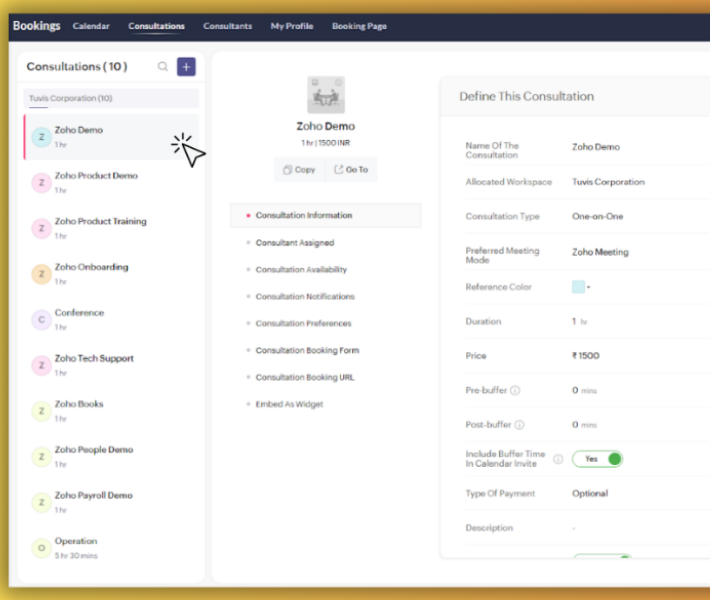Click the Go To button
This screenshot has width=710, height=600.
point(351,170)
